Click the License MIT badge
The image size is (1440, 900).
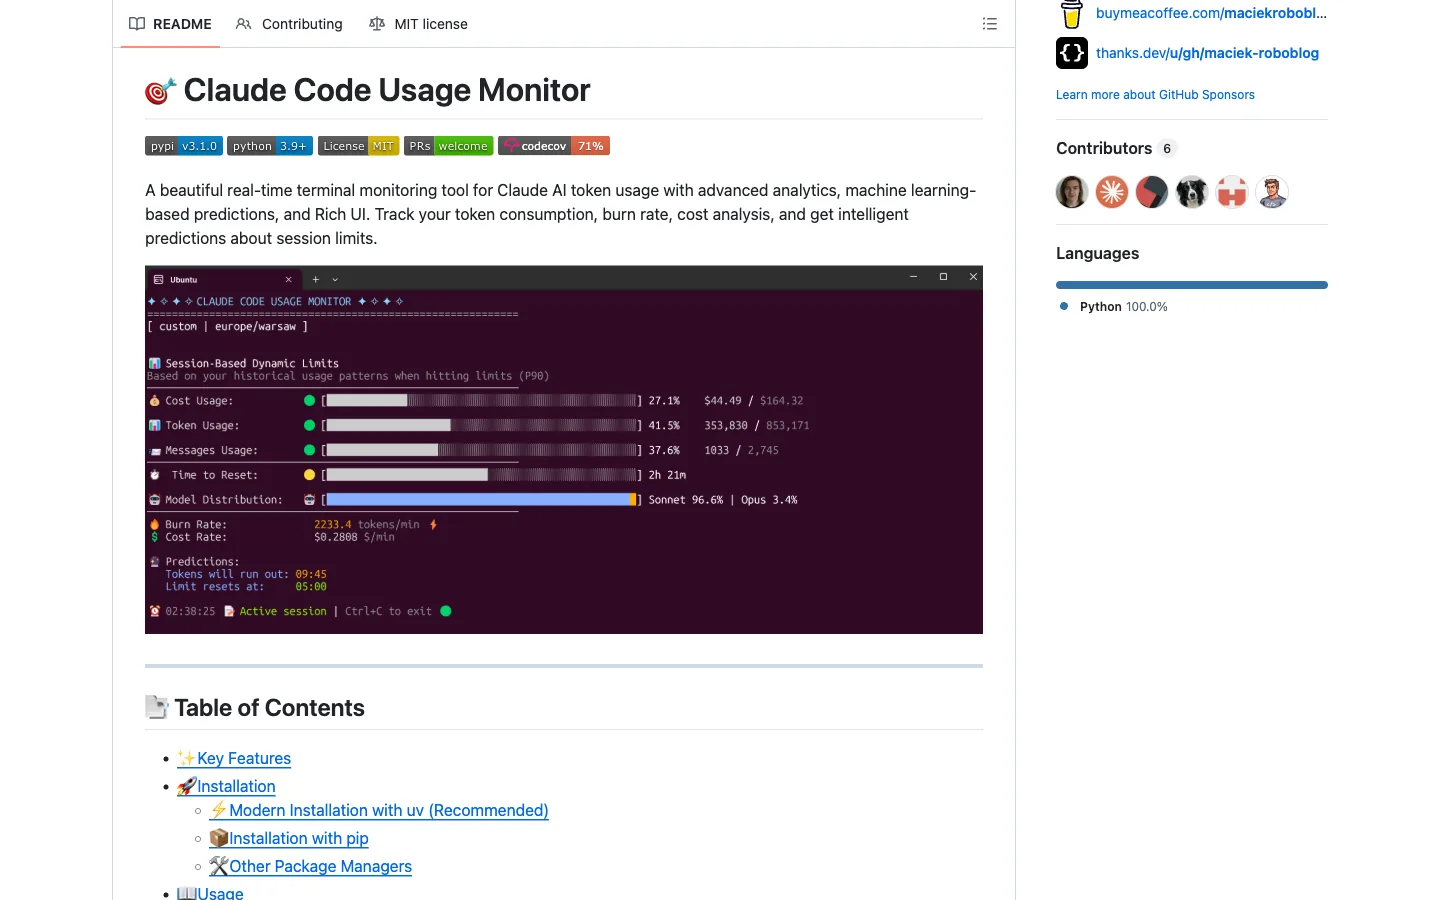click(x=358, y=146)
